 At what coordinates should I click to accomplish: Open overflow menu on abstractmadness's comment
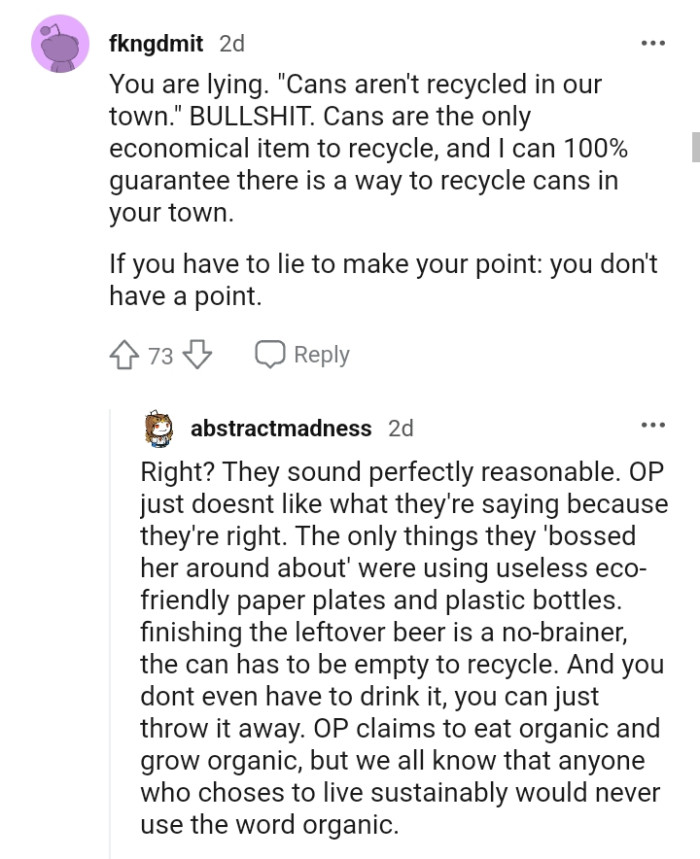point(653,426)
